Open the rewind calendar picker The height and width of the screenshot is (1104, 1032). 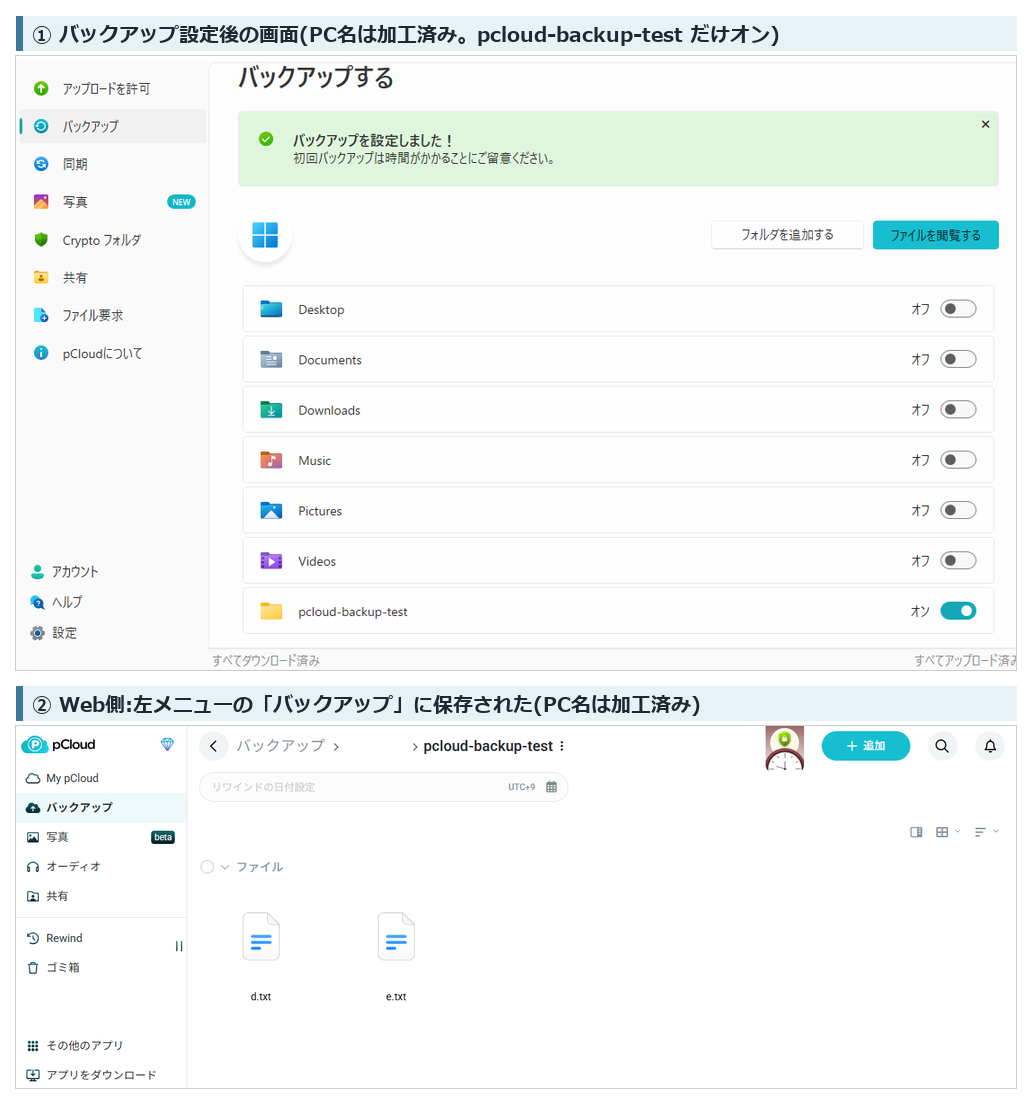pyautogui.click(x=552, y=787)
